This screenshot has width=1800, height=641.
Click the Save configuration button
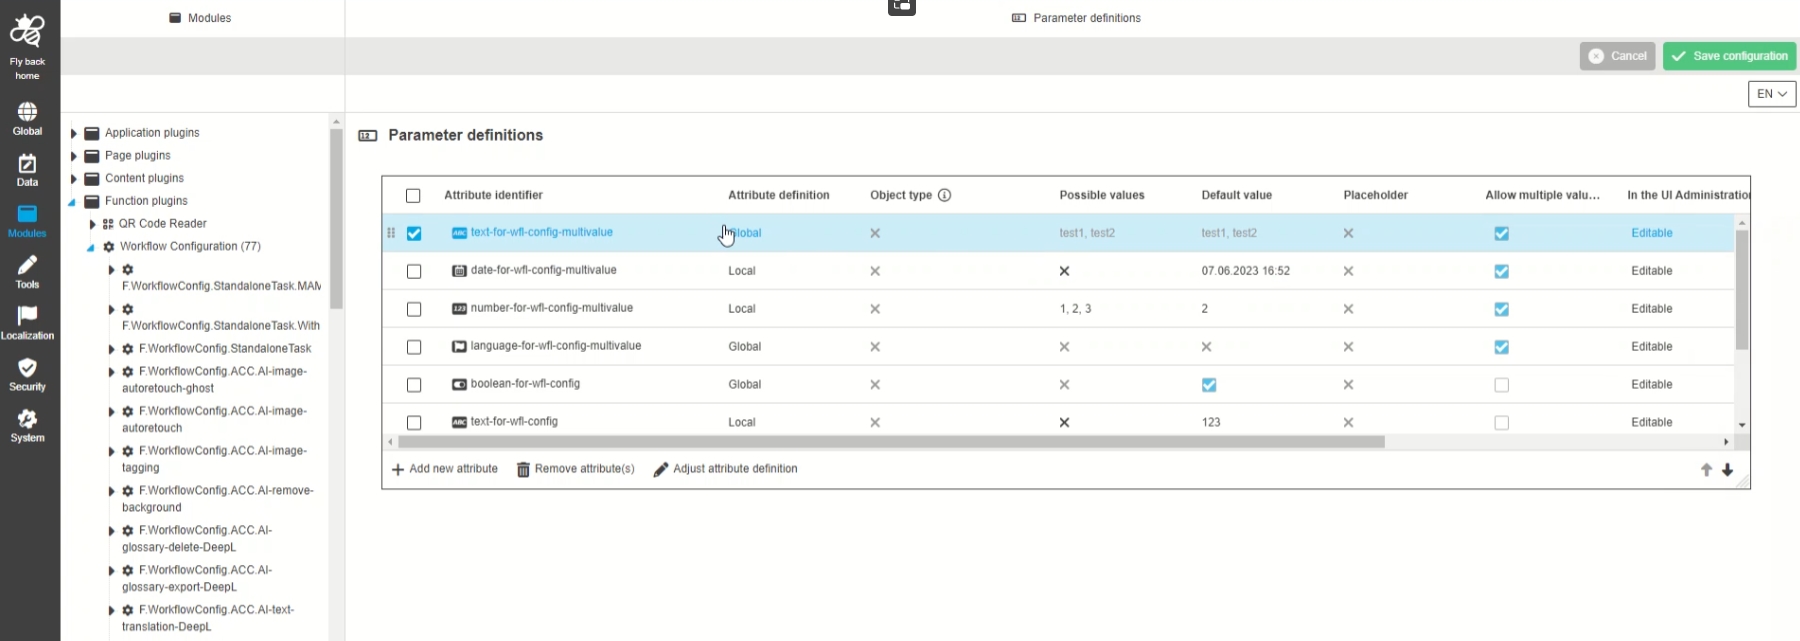(1729, 56)
